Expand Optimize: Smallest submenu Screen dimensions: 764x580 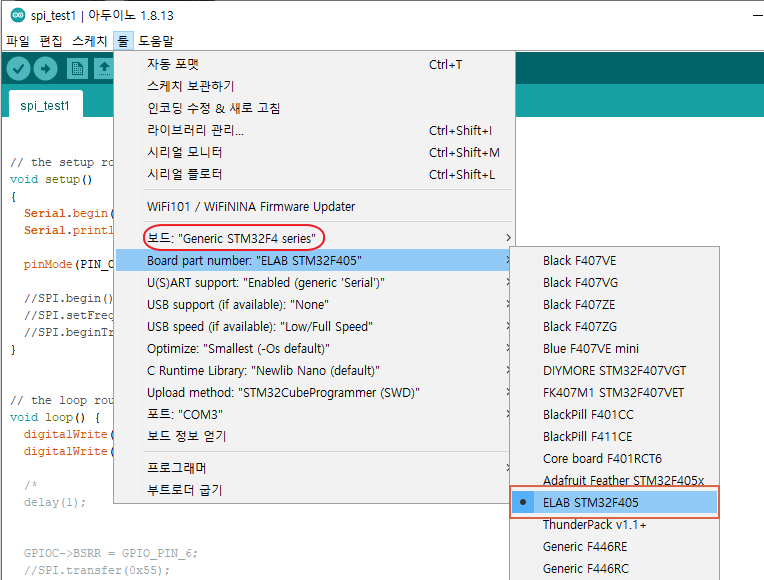(315, 348)
